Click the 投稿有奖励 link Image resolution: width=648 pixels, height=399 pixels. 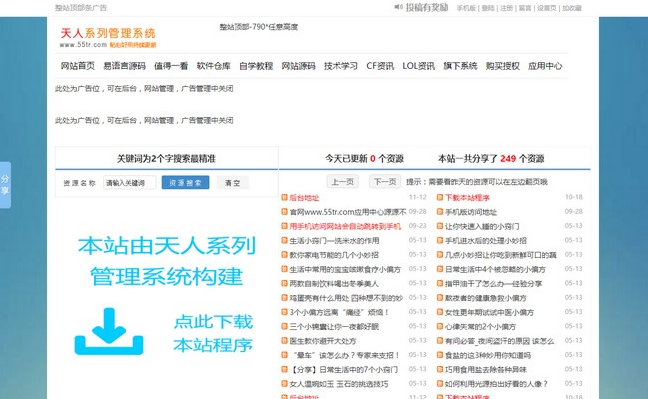click(427, 7)
